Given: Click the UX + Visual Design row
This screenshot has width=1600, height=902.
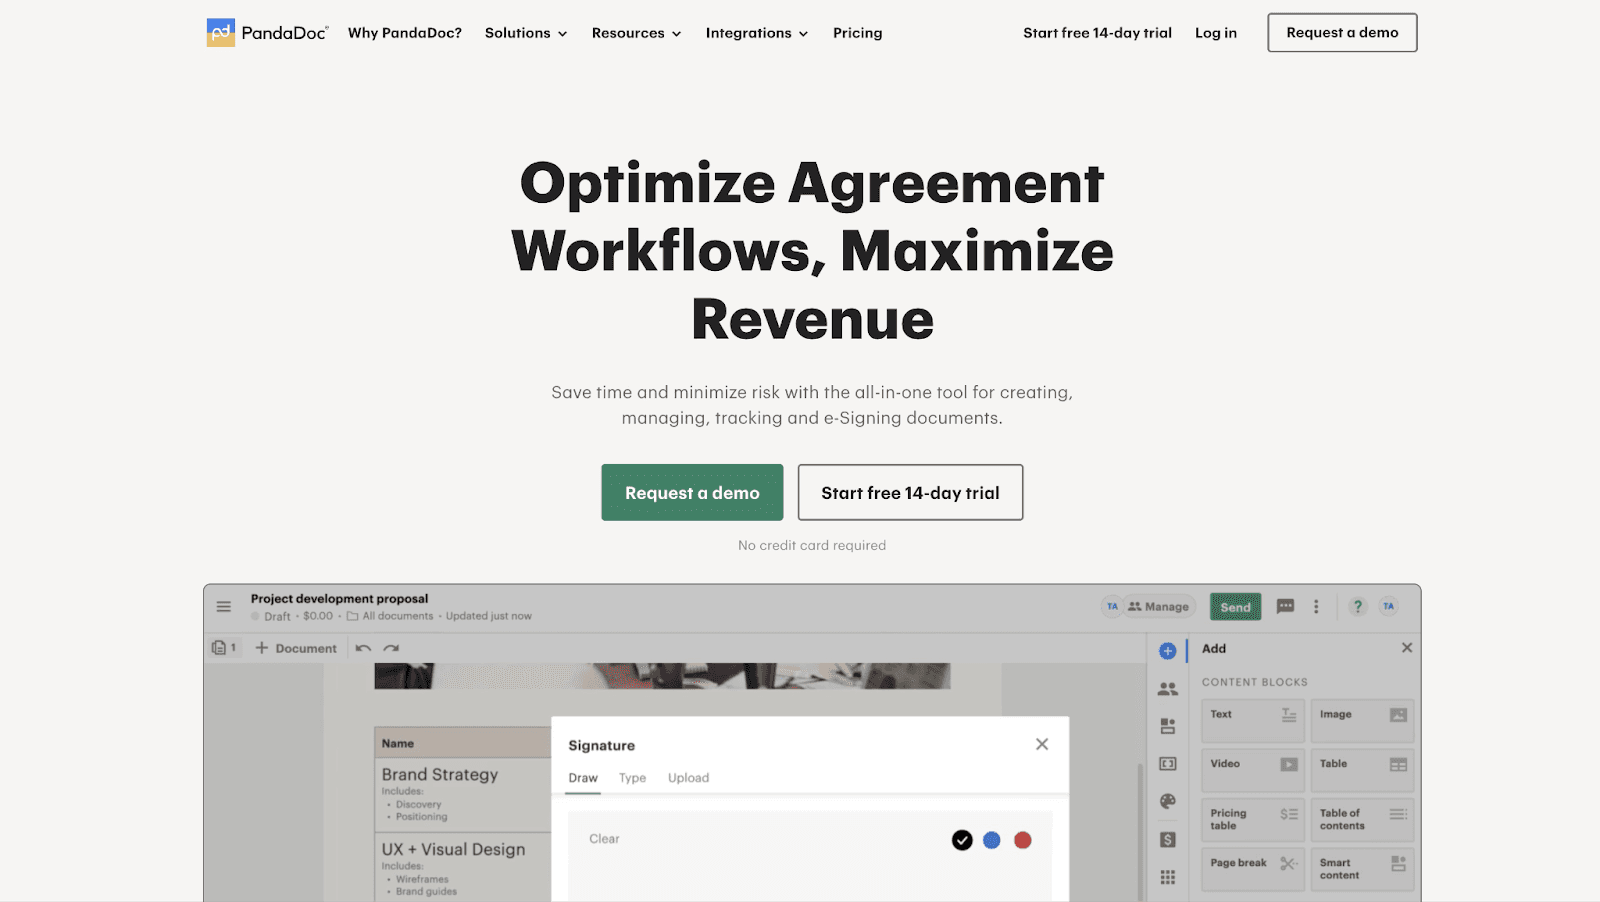Looking at the screenshot, I should [x=463, y=868].
